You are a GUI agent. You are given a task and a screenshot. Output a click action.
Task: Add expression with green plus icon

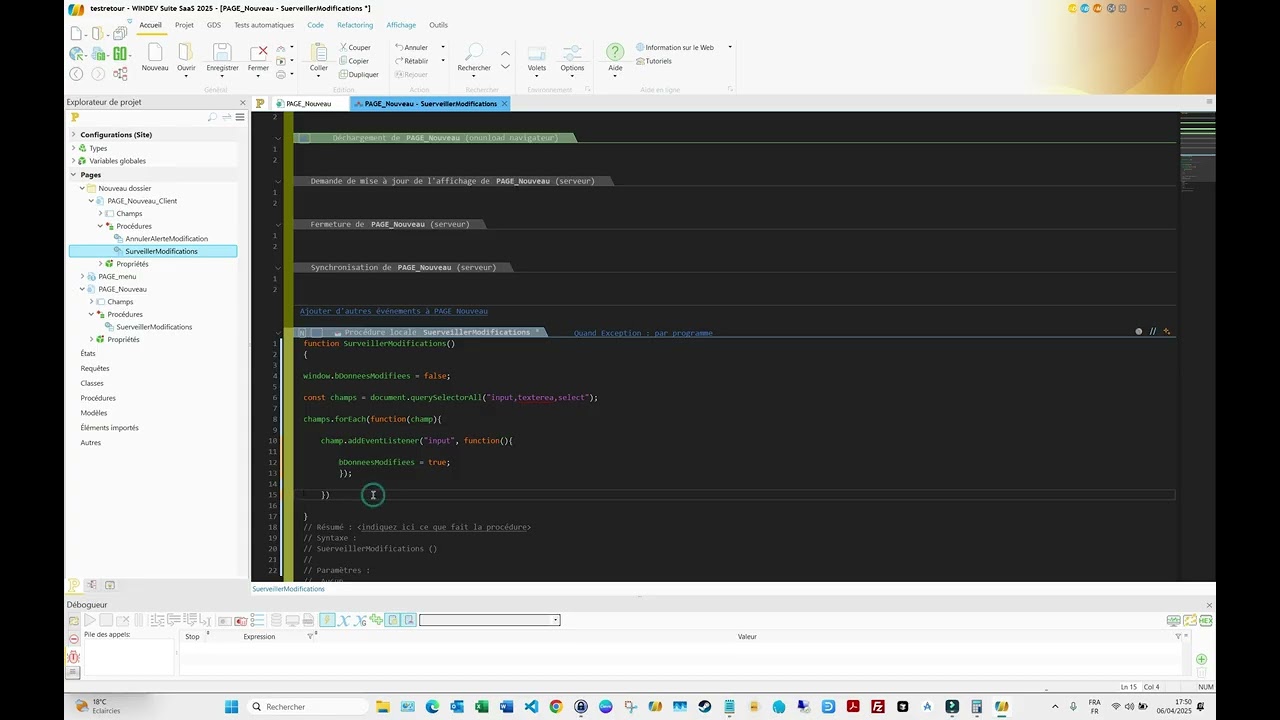[x=1201, y=659]
